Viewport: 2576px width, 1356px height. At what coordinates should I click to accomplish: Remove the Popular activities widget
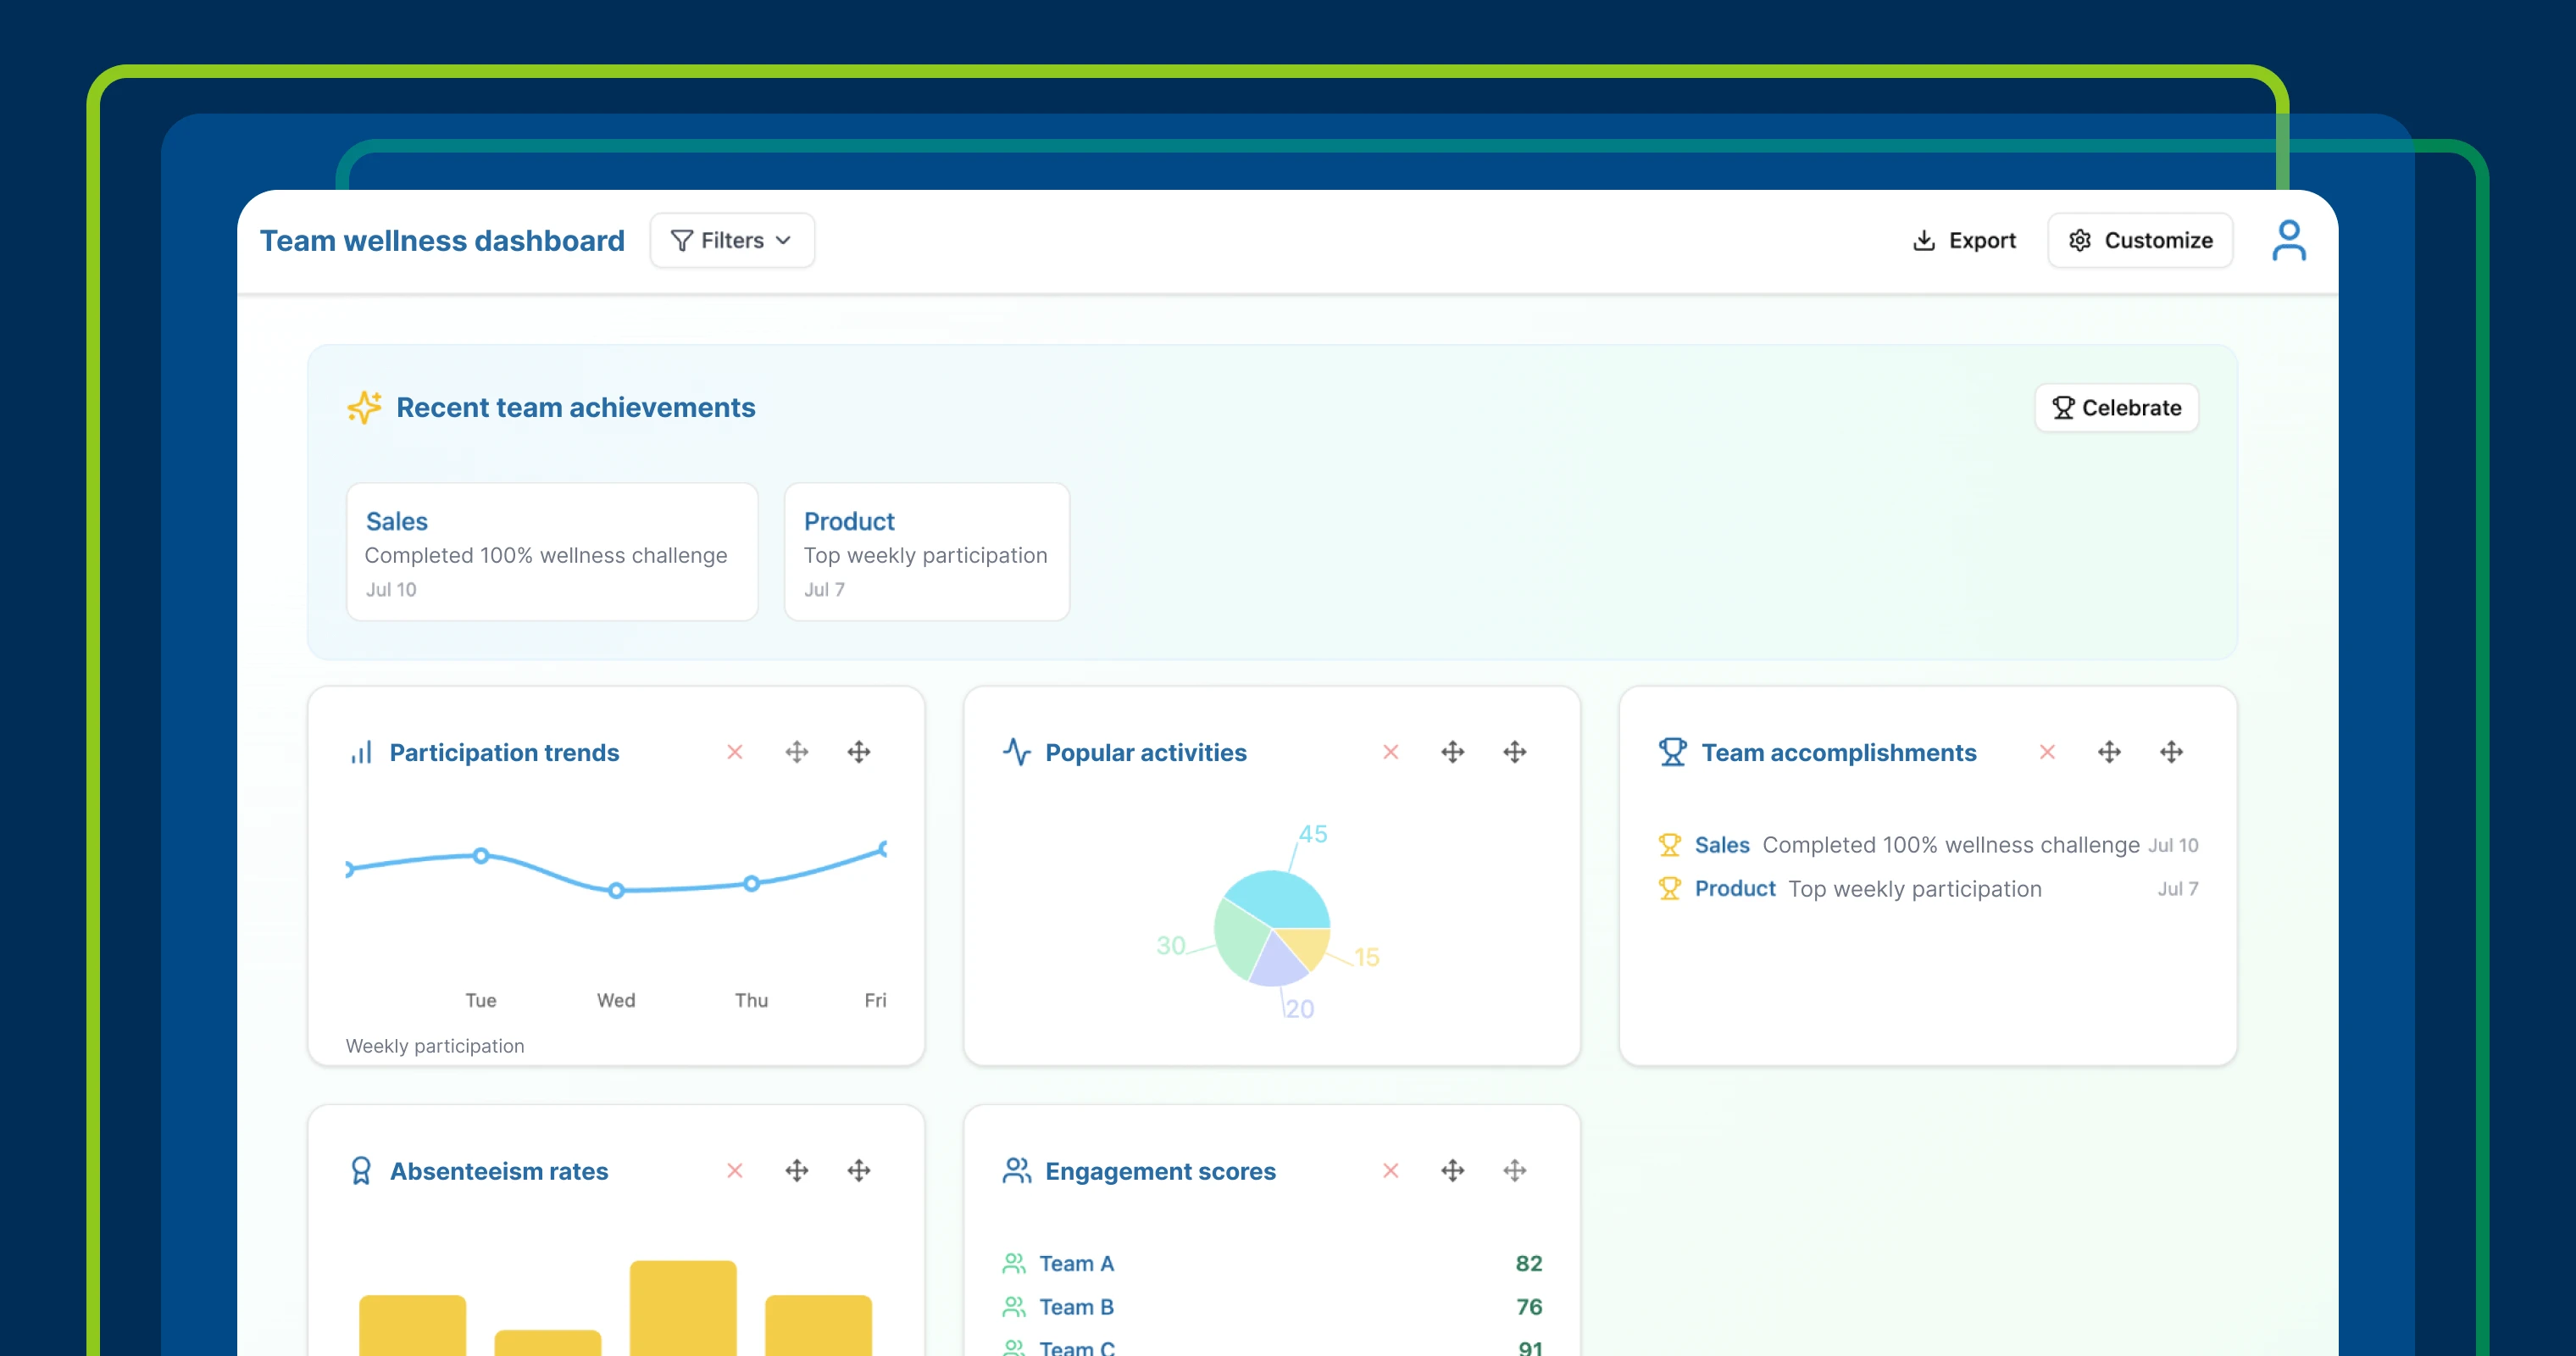pyautogui.click(x=1391, y=752)
